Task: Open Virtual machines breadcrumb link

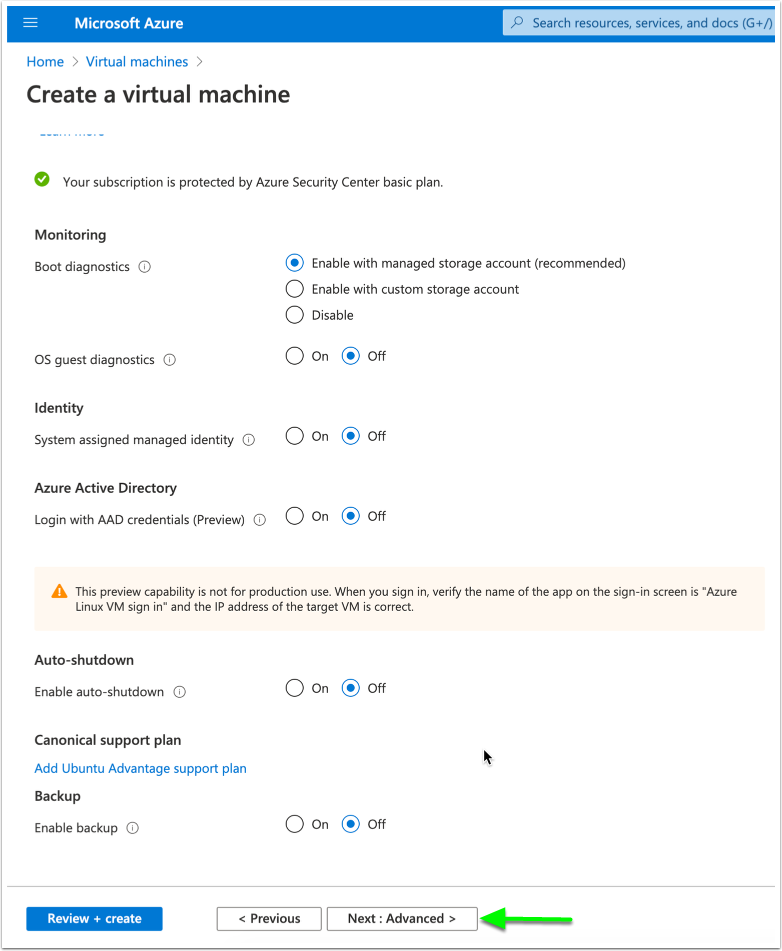Action: (137, 62)
